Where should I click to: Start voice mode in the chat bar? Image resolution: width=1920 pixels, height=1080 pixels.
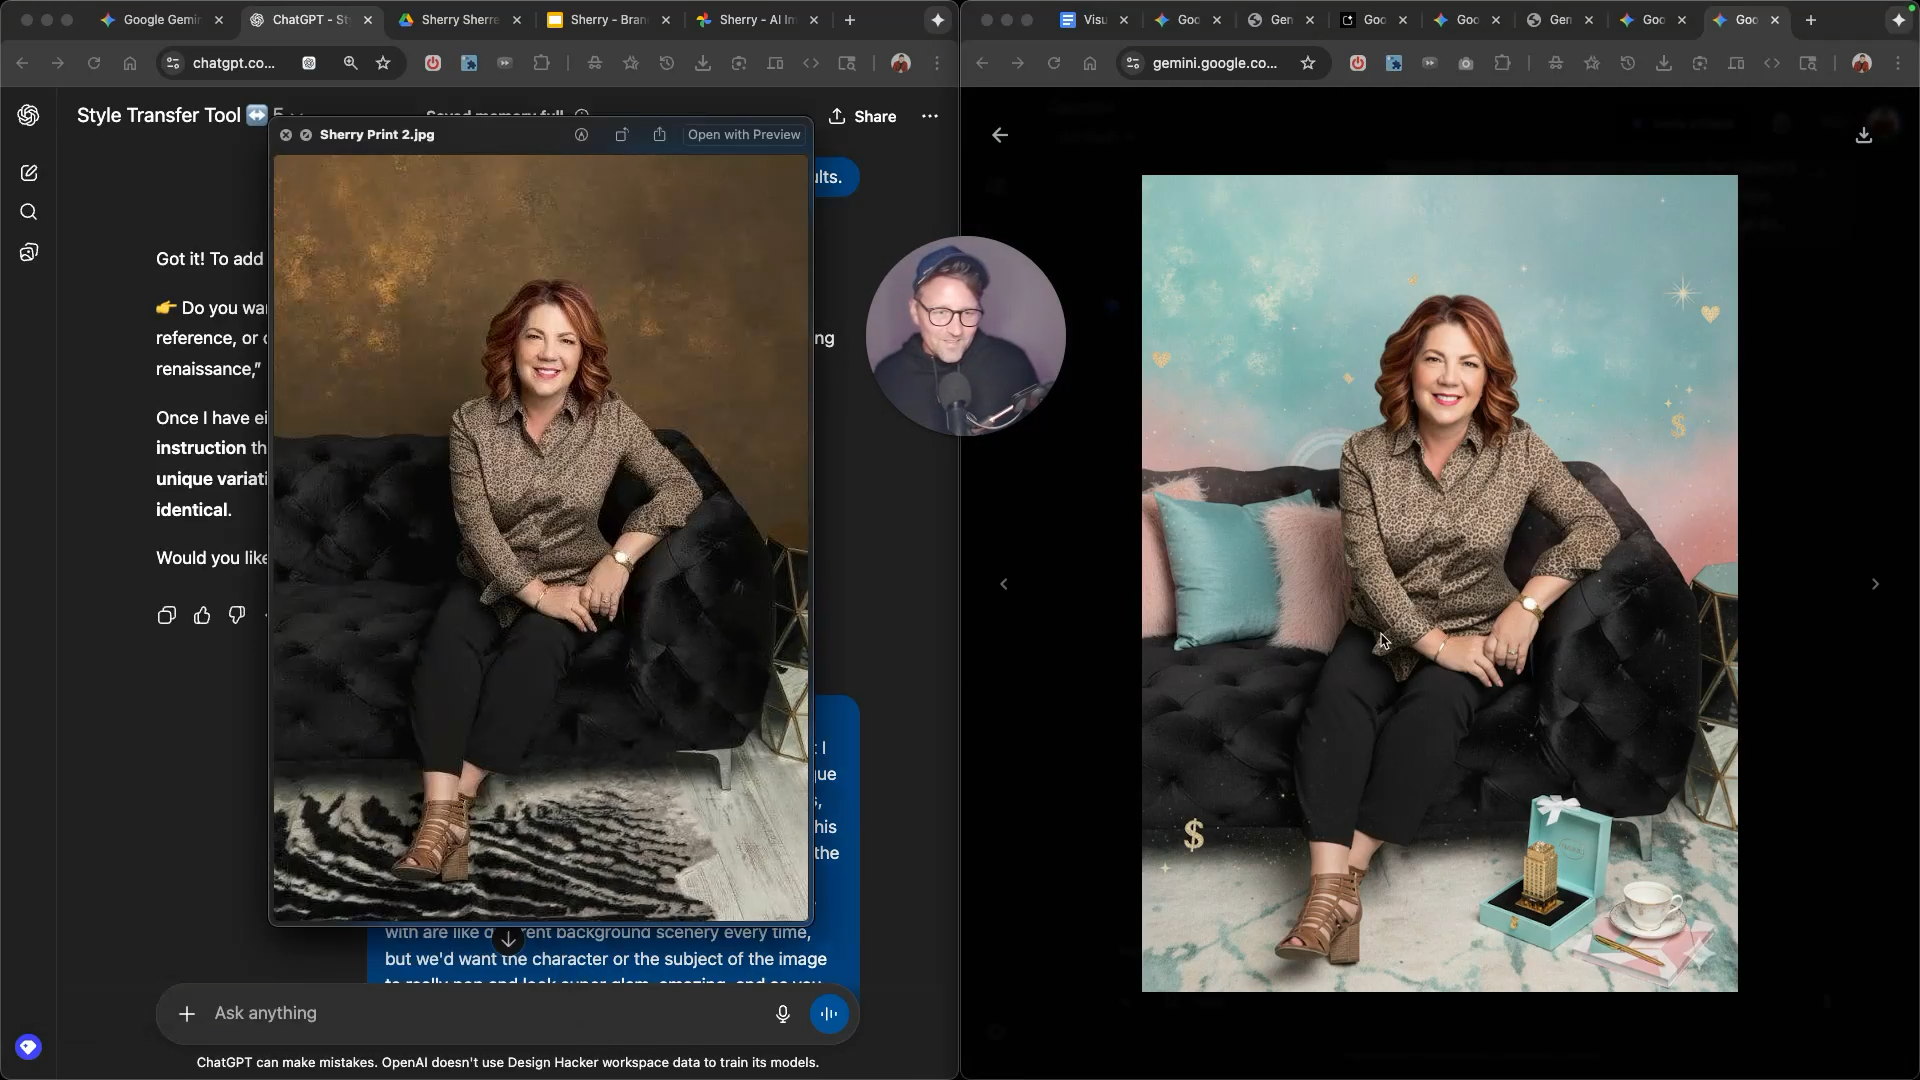[828, 1014]
